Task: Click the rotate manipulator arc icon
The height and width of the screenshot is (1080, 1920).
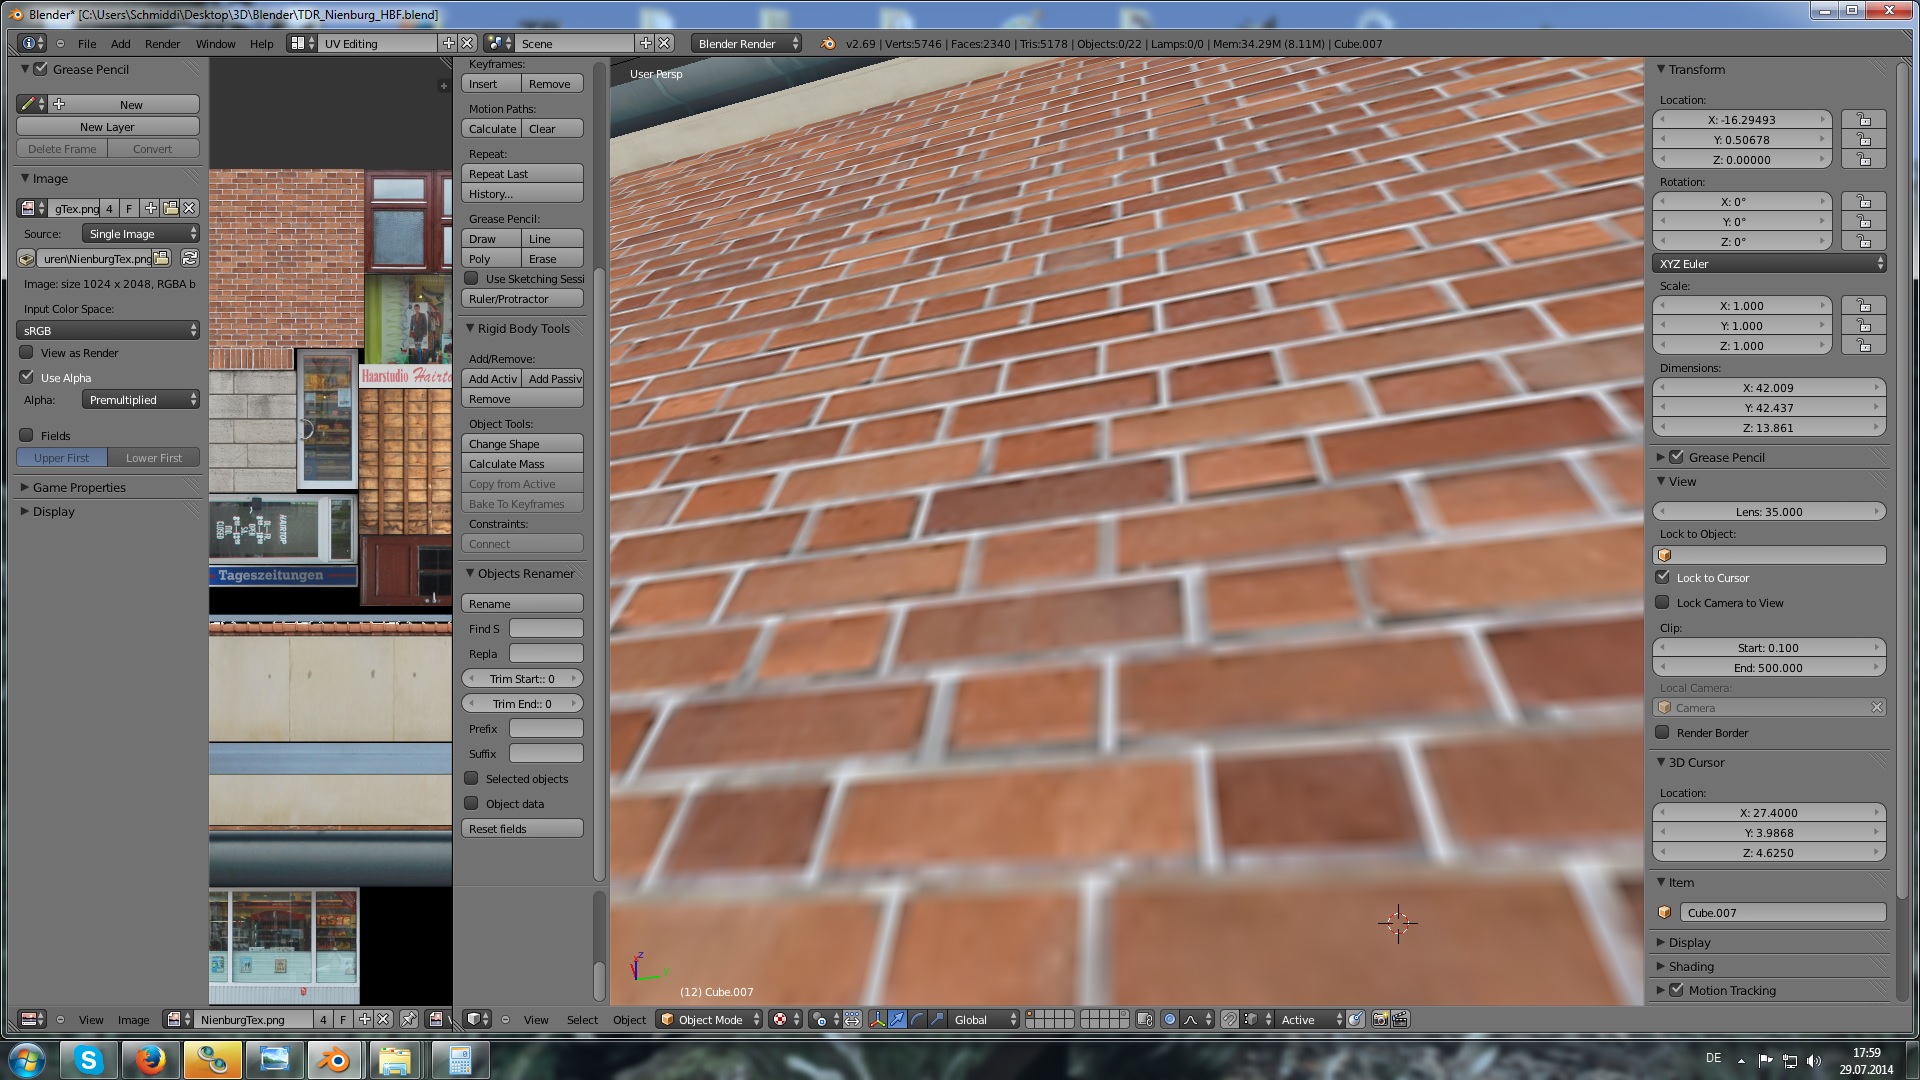Action: [917, 1019]
